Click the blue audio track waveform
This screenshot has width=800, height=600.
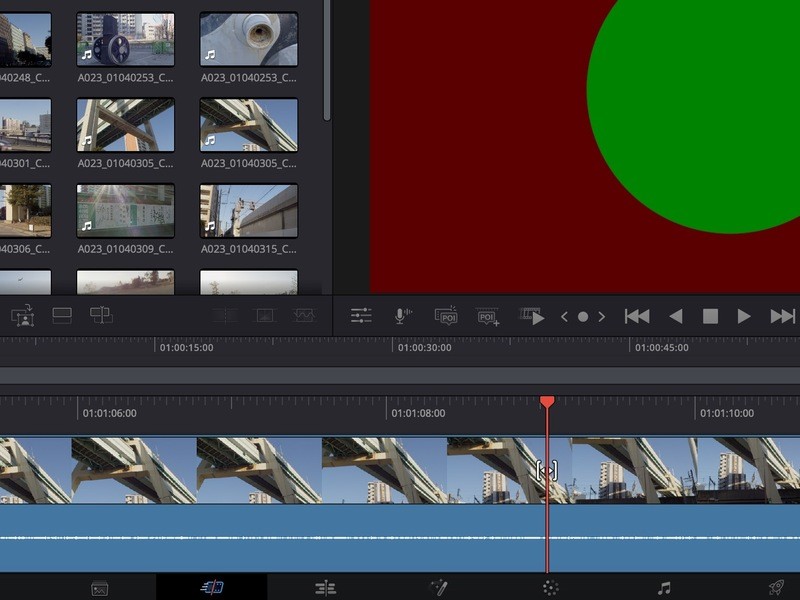300,538
